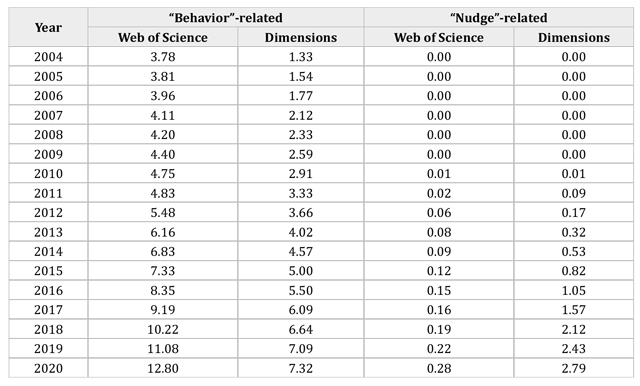Viewport: 640px width, 386px height.
Task: Click Web of Science header under Behavior-related
Action: pos(163,37)
